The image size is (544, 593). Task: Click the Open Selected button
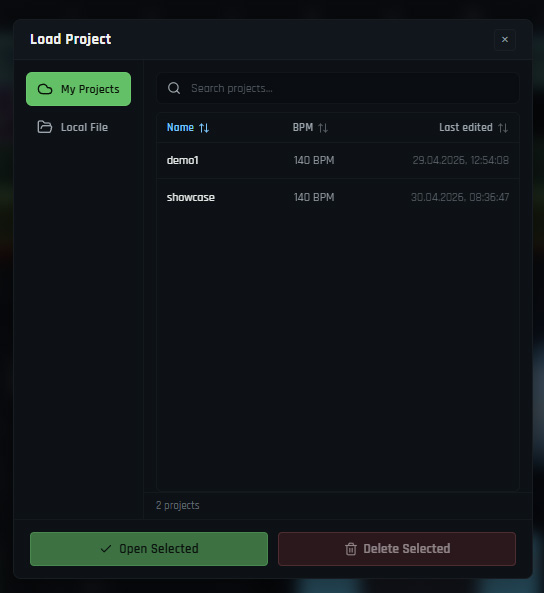tap(149, 549)
